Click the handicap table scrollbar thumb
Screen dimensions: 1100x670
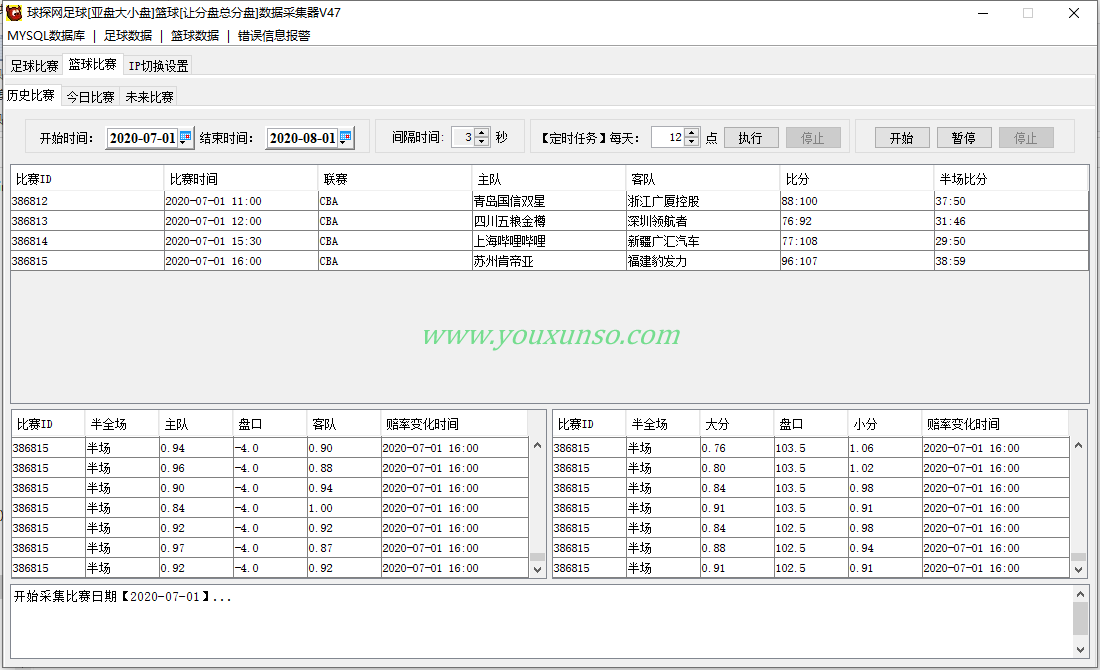pos(537,558)
